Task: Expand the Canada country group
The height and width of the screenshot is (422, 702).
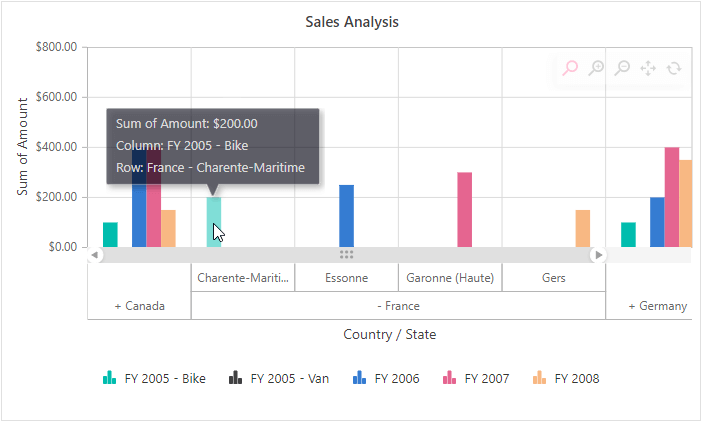Action: [x=139, y=306]
